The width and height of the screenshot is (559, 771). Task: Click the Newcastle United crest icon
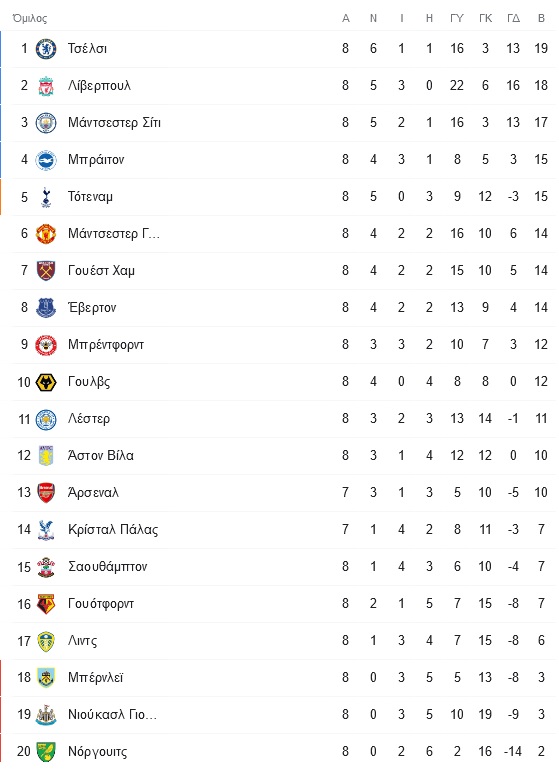point(46,714)
